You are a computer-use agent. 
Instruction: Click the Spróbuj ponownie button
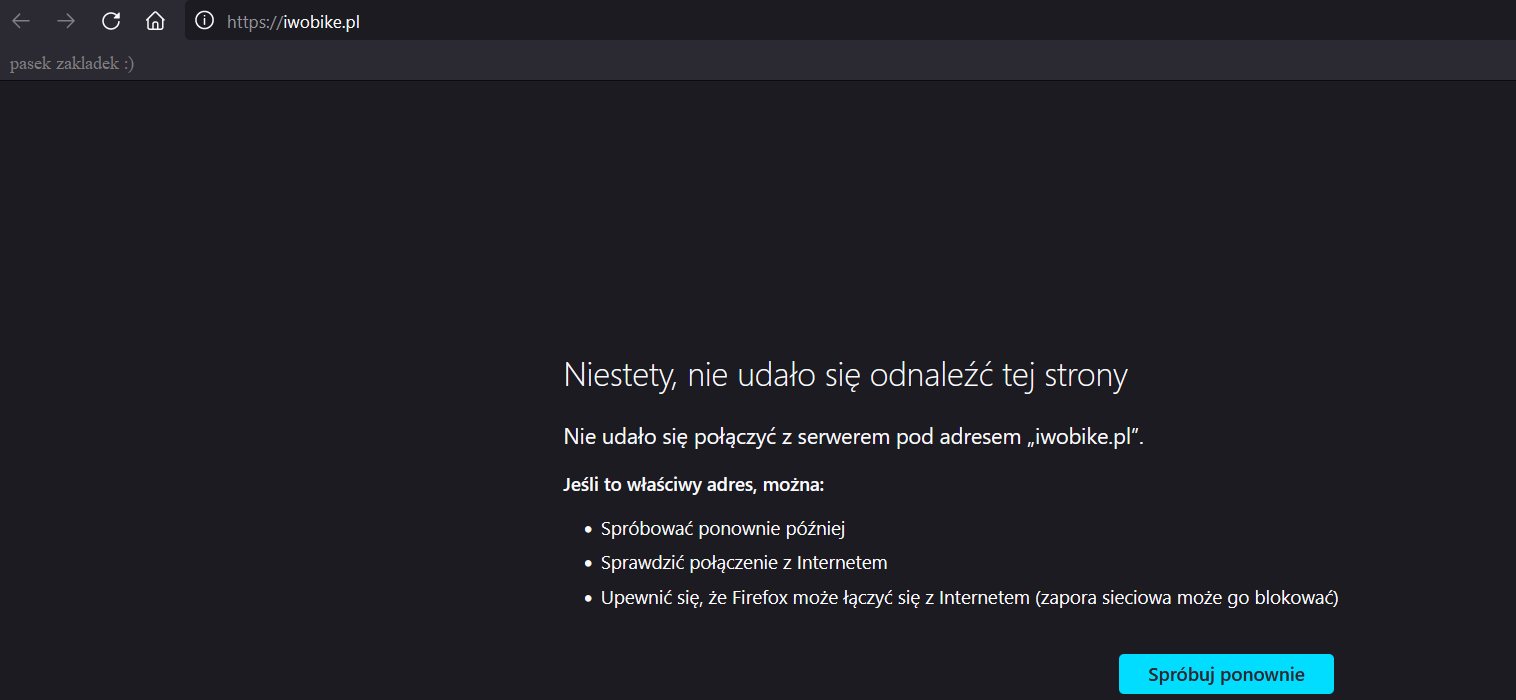point(1226,674)
